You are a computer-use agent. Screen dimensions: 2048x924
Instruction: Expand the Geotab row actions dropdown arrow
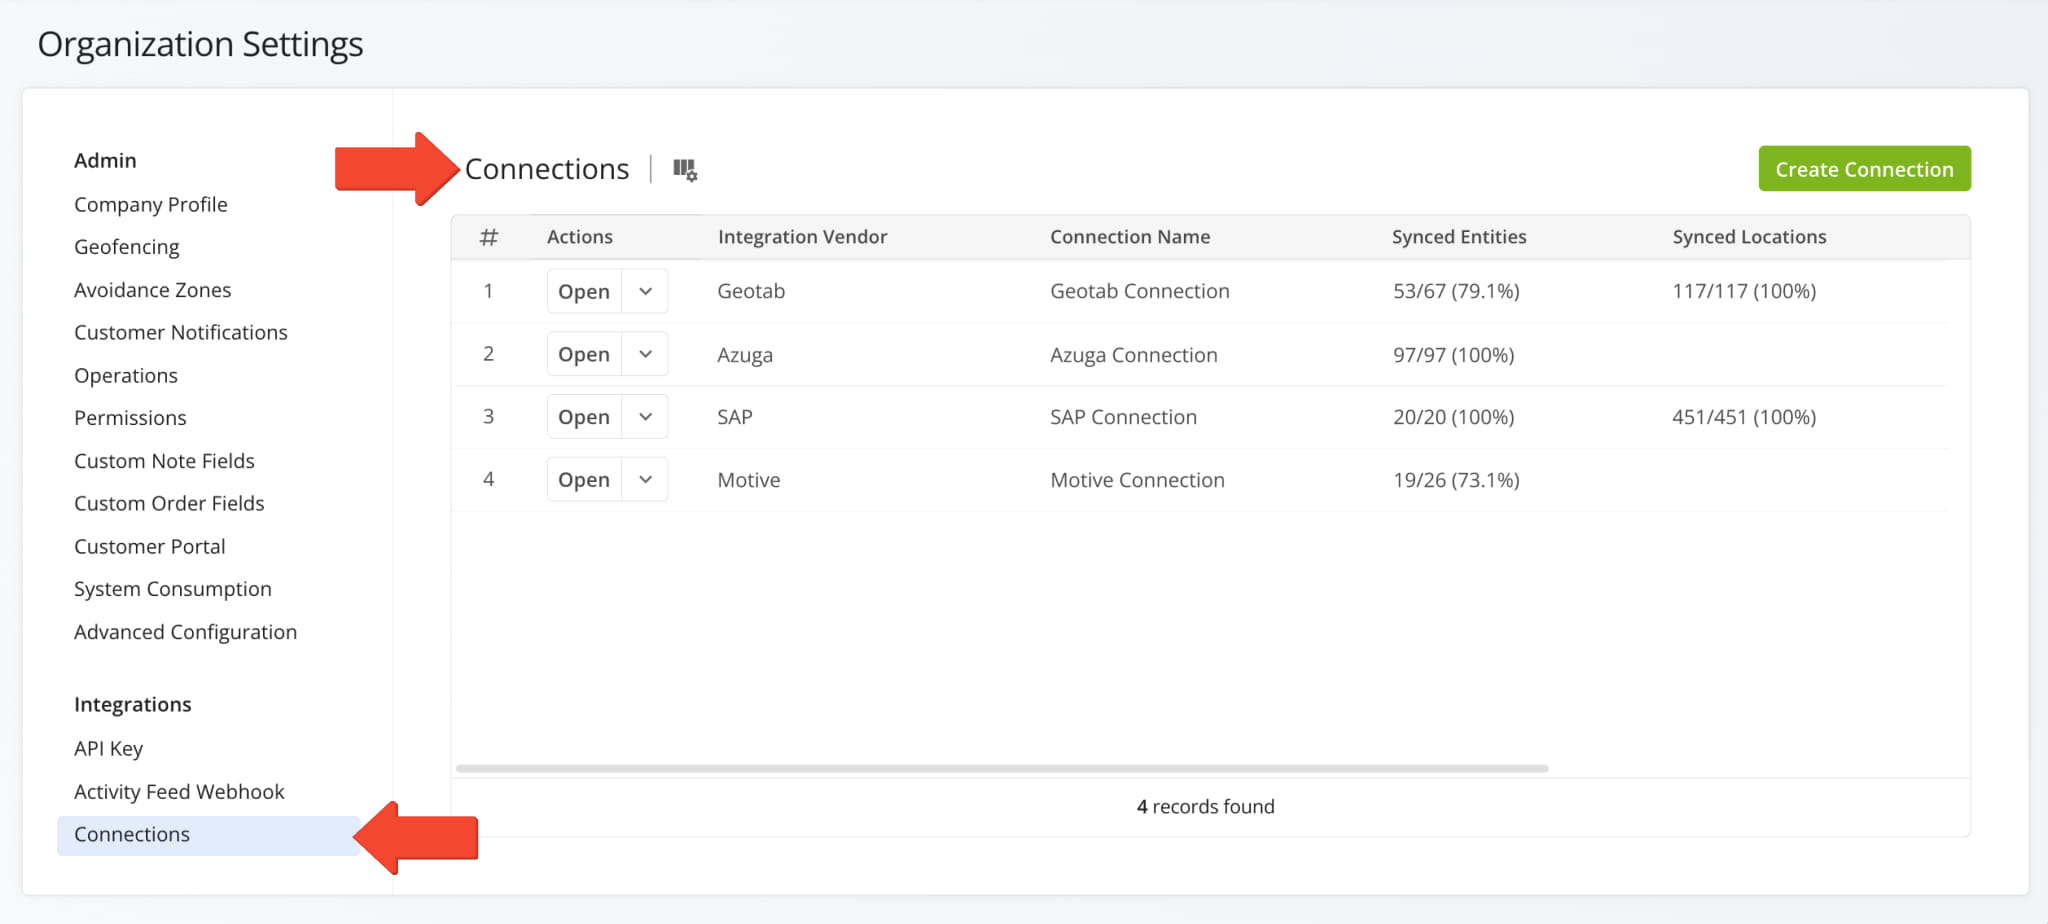tap(645, 292)
